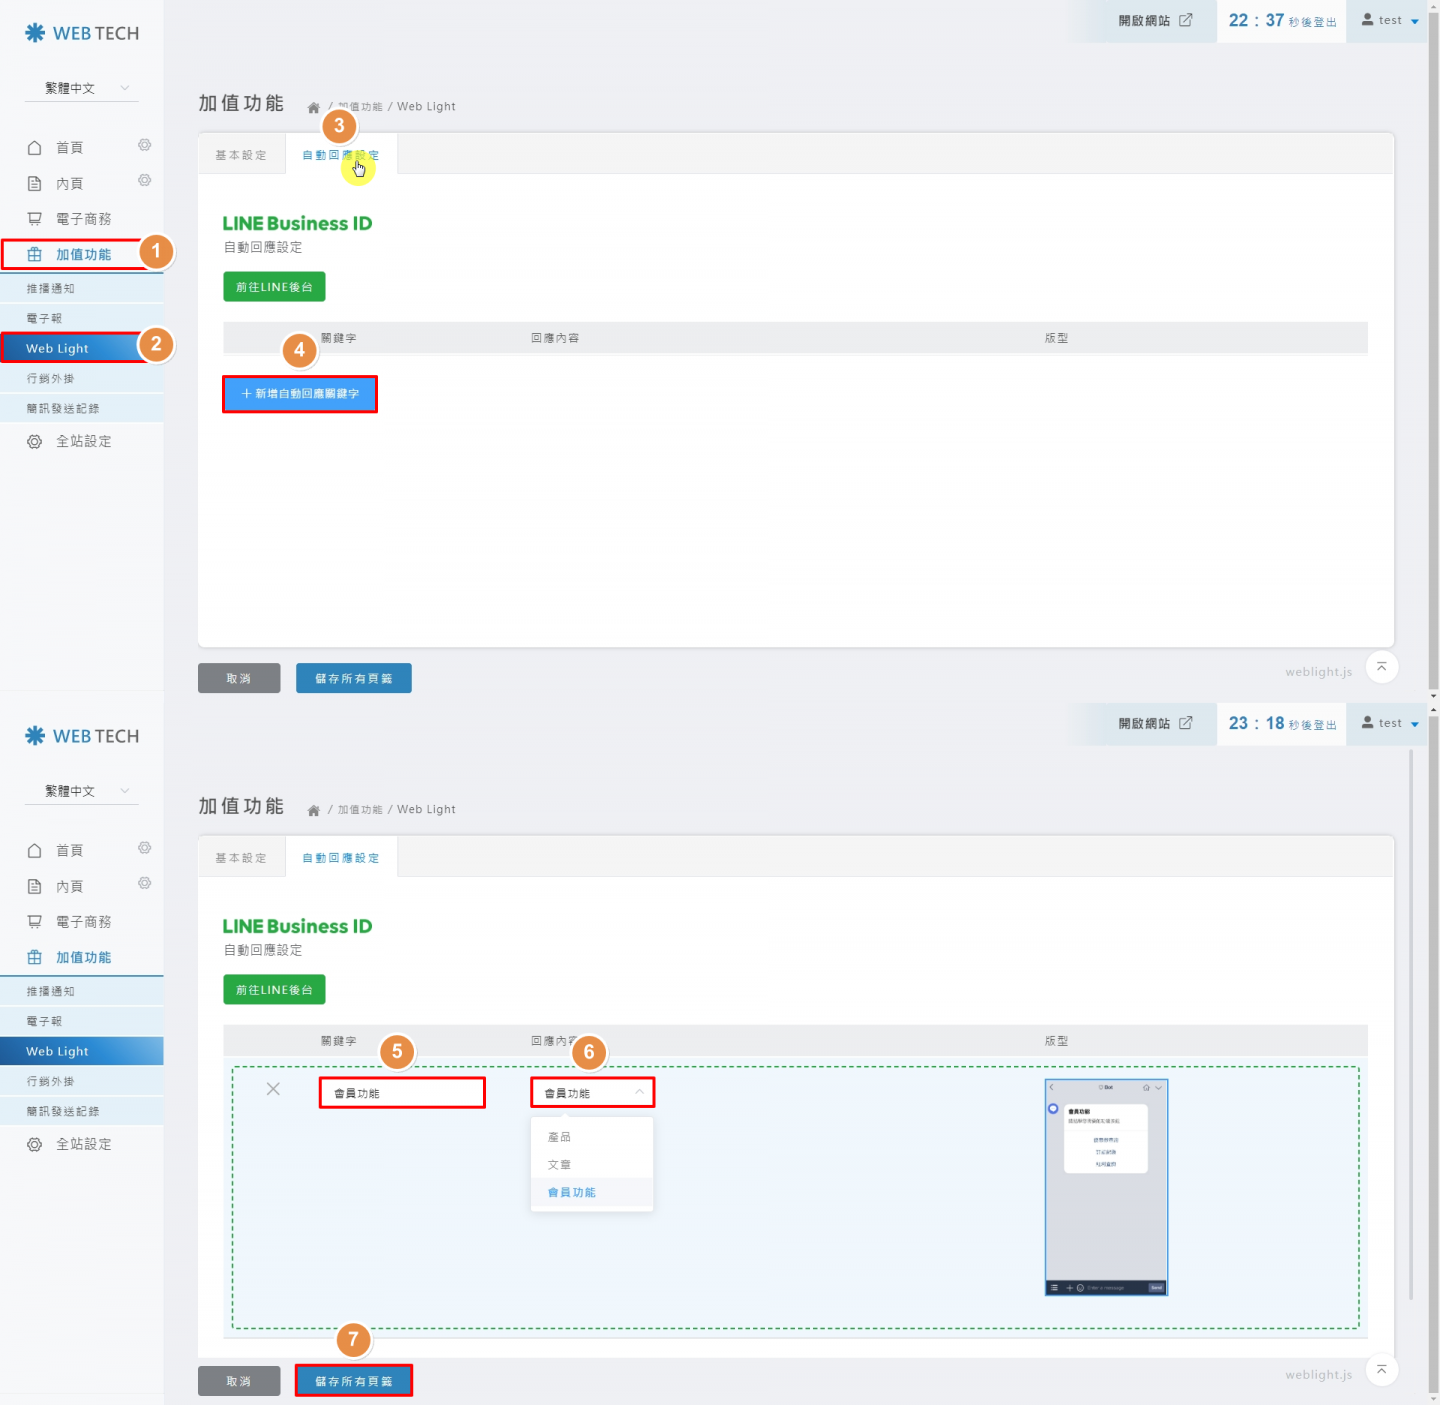This screenshot has height=1405, width=1440.
Task: Click the 新增自動回應關鍵字 button
Action: coord(300,394)
